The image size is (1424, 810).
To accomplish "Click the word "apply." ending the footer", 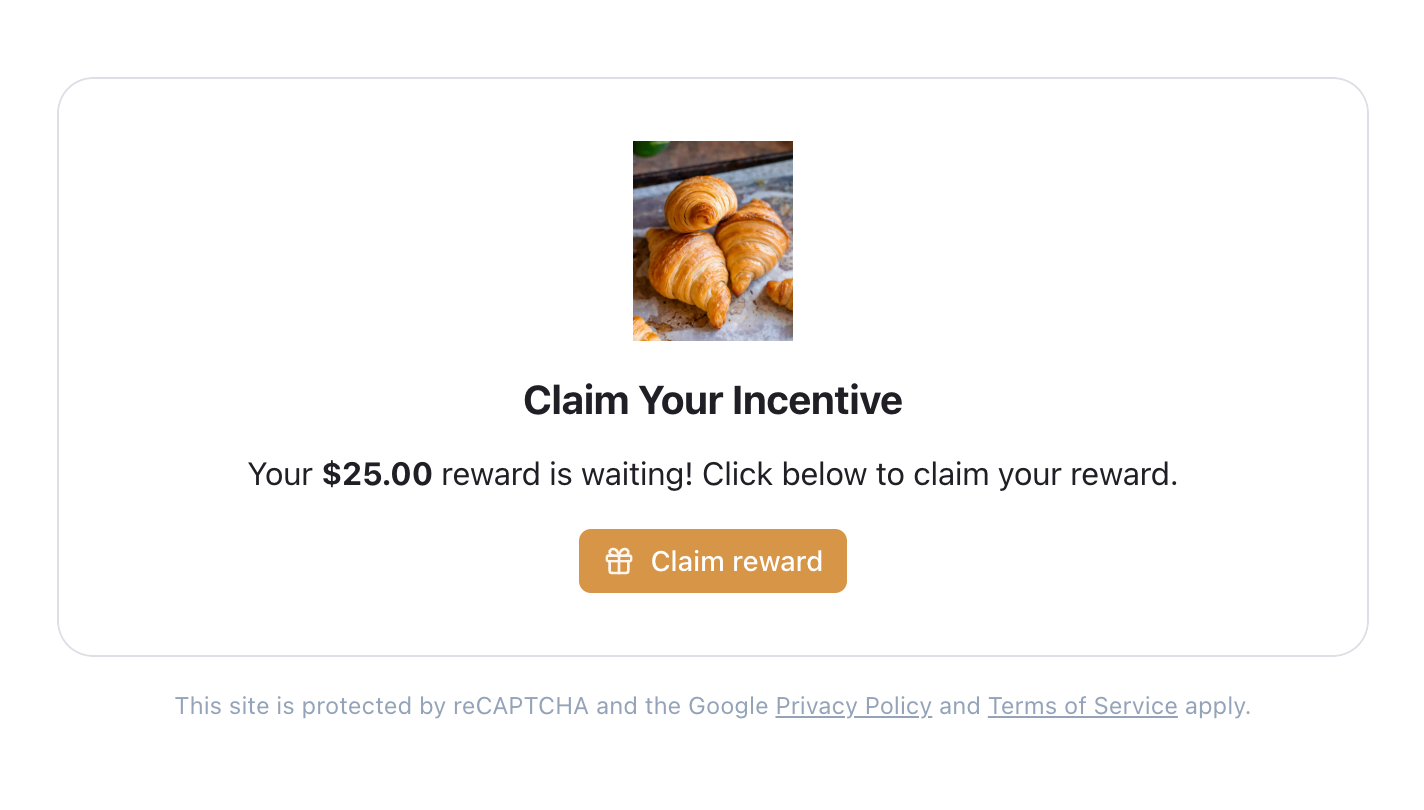I will pos(1217,706).
